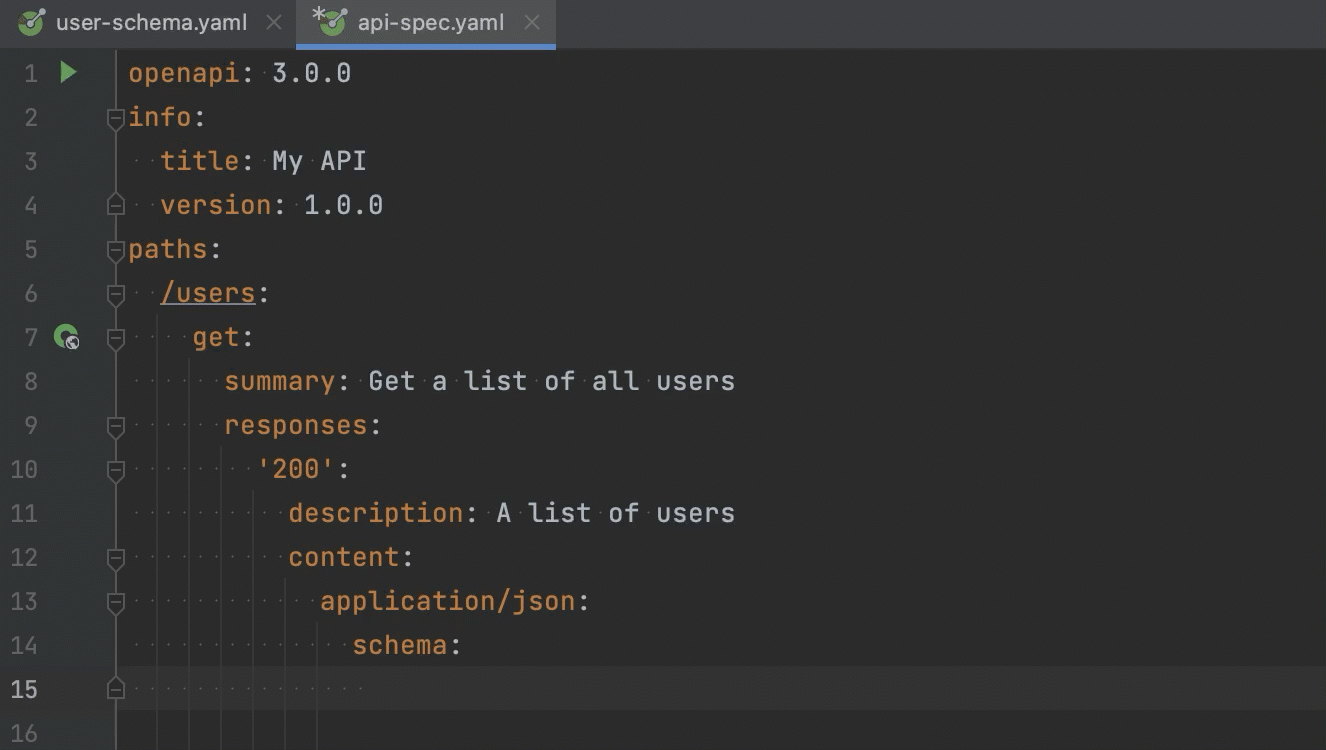Click the OpenAPI icon on user-schema.yaml tab

pos(30,22)
